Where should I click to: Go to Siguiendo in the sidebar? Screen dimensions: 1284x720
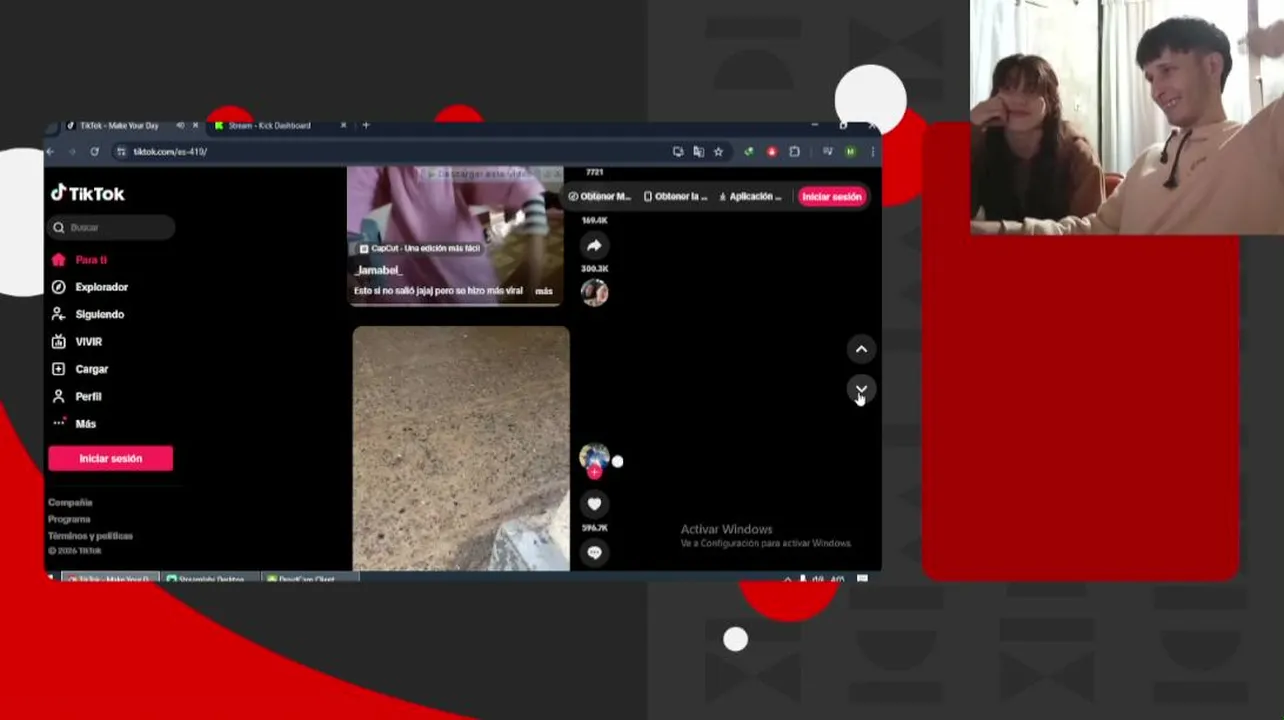88,314
